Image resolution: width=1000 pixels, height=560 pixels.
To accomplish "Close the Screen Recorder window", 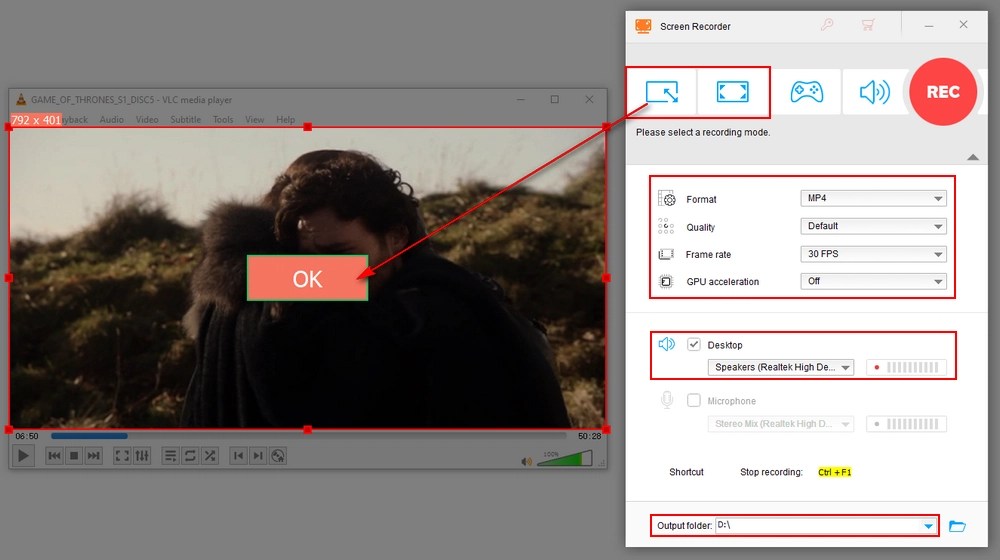I will (x=963, y=25).
